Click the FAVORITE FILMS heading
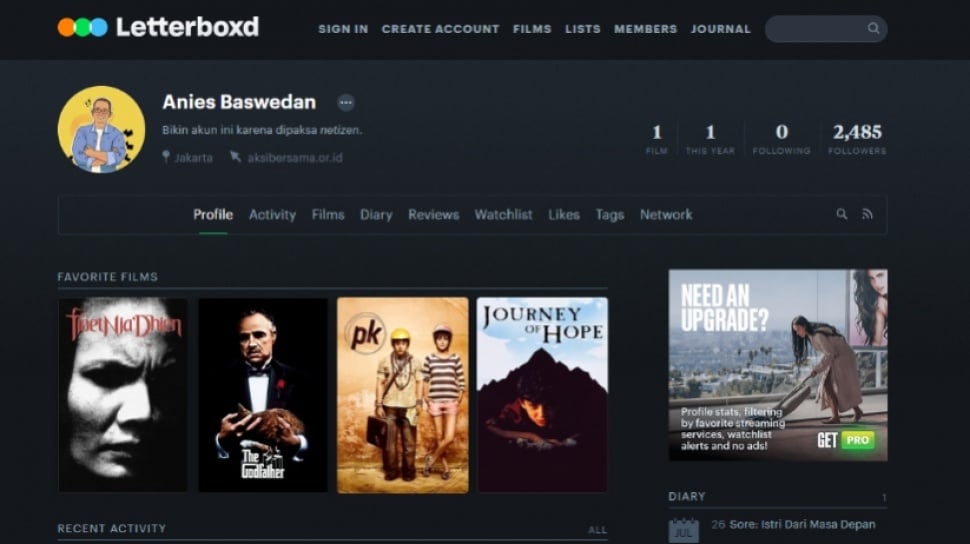This screenshot has height=544, width=970. pyautogui.click(x=108, y=277)
